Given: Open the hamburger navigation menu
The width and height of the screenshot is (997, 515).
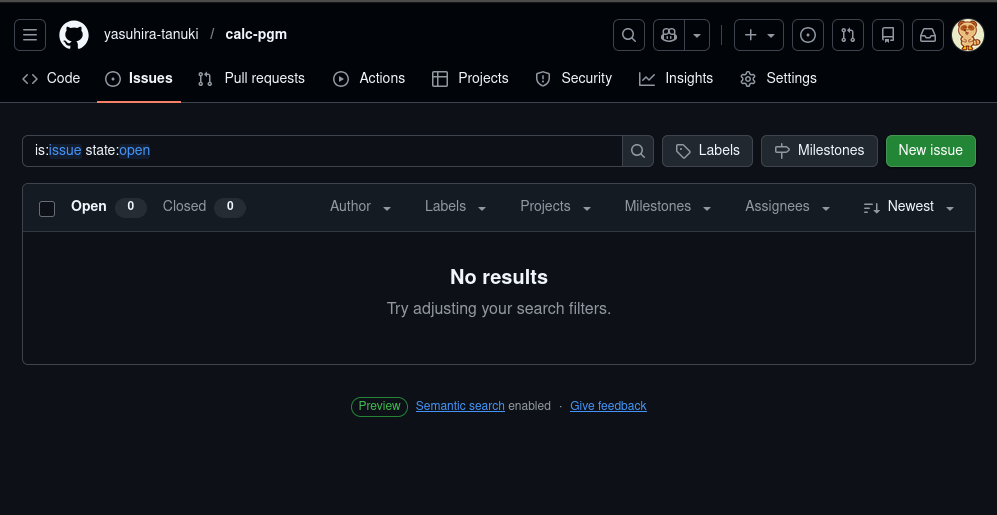Looking at the screenshot, I should pyautogui.click(x=30, y=35).
